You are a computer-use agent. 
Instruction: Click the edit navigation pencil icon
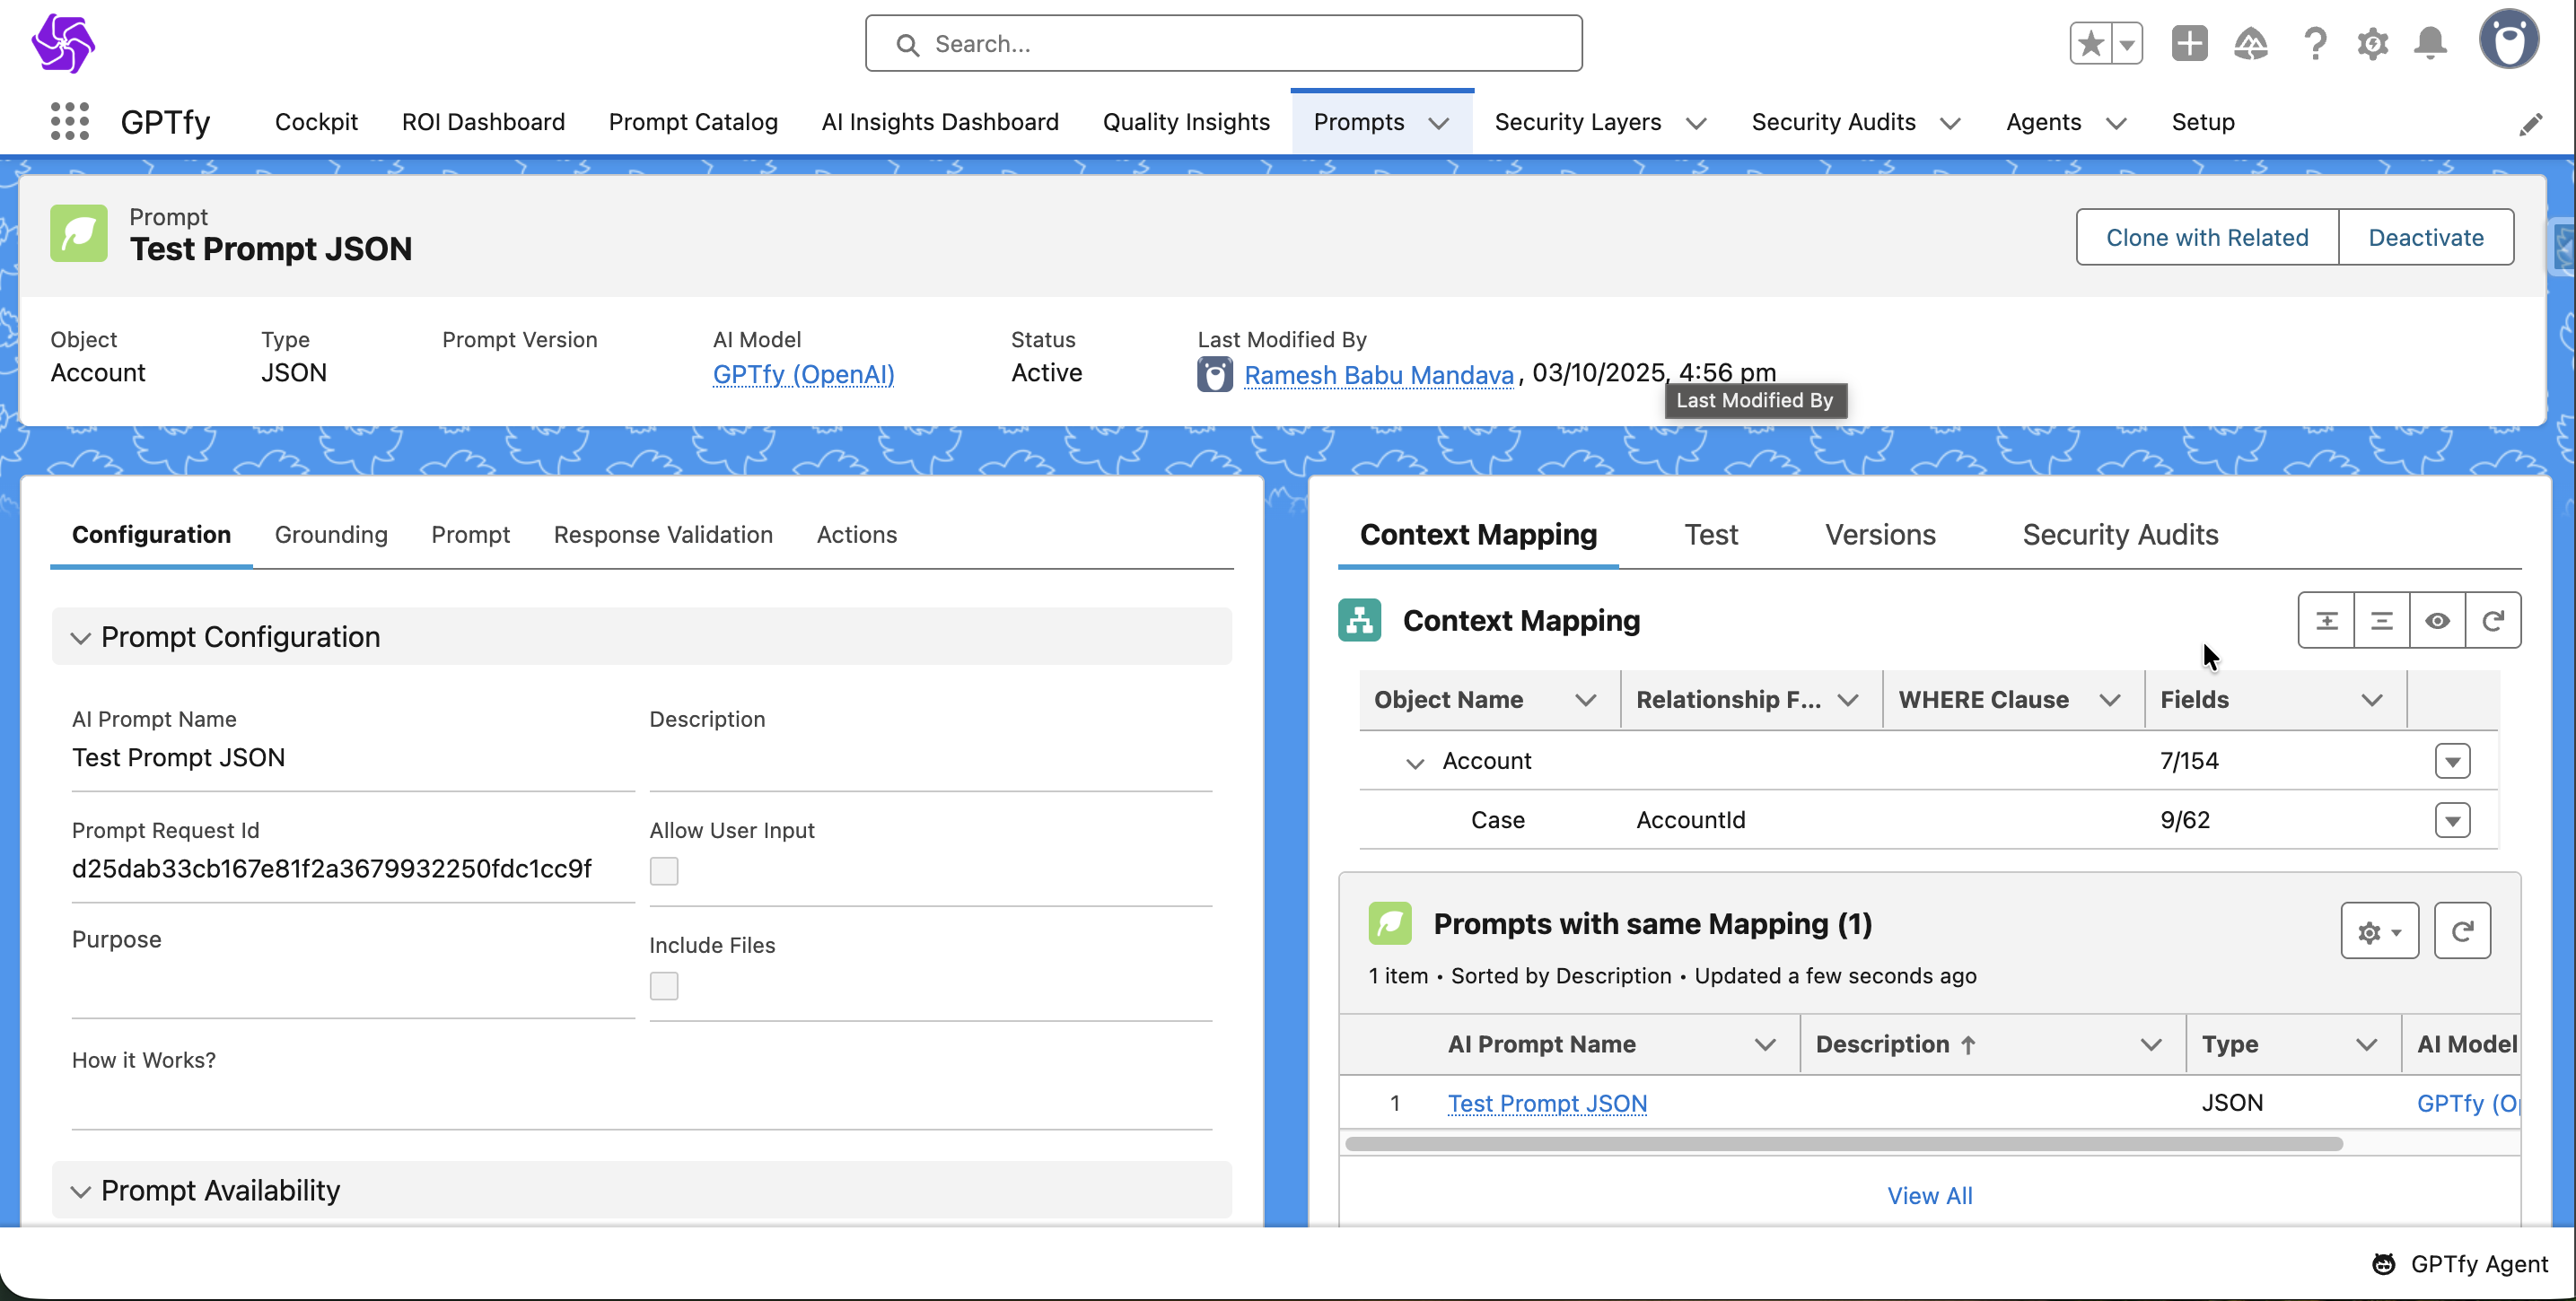point(2530,124)
